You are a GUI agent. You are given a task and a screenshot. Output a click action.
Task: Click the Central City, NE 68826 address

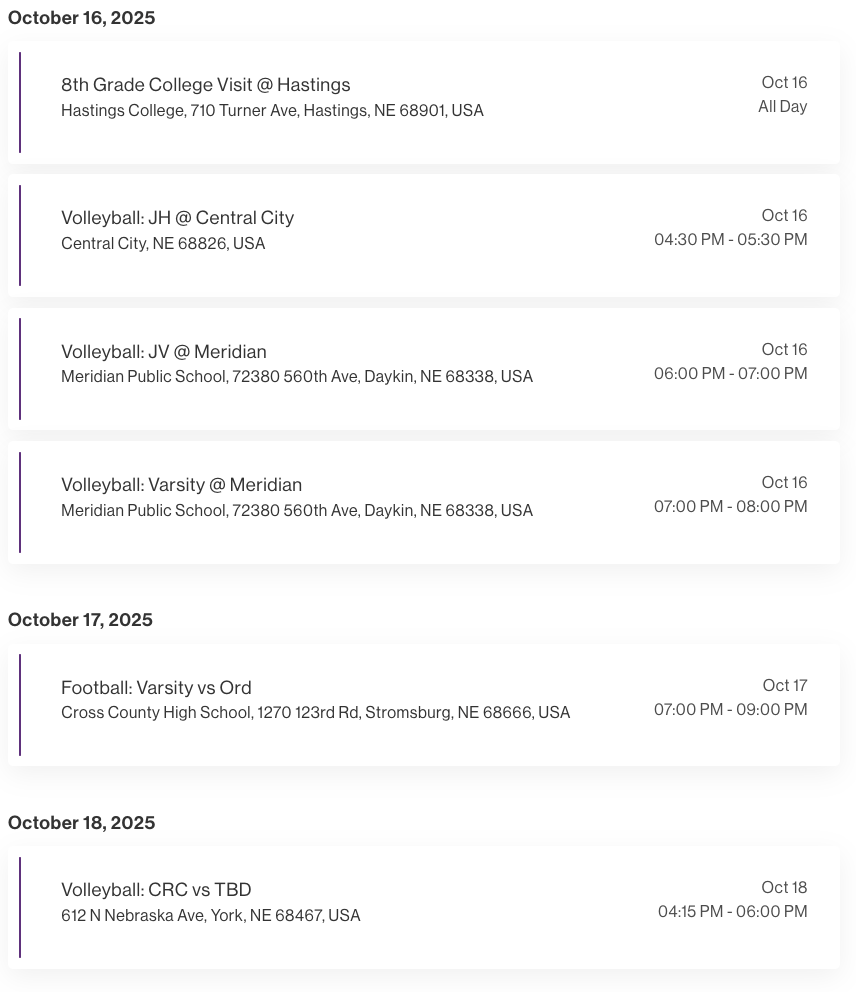pyautogui.click(x=163, y=244)
